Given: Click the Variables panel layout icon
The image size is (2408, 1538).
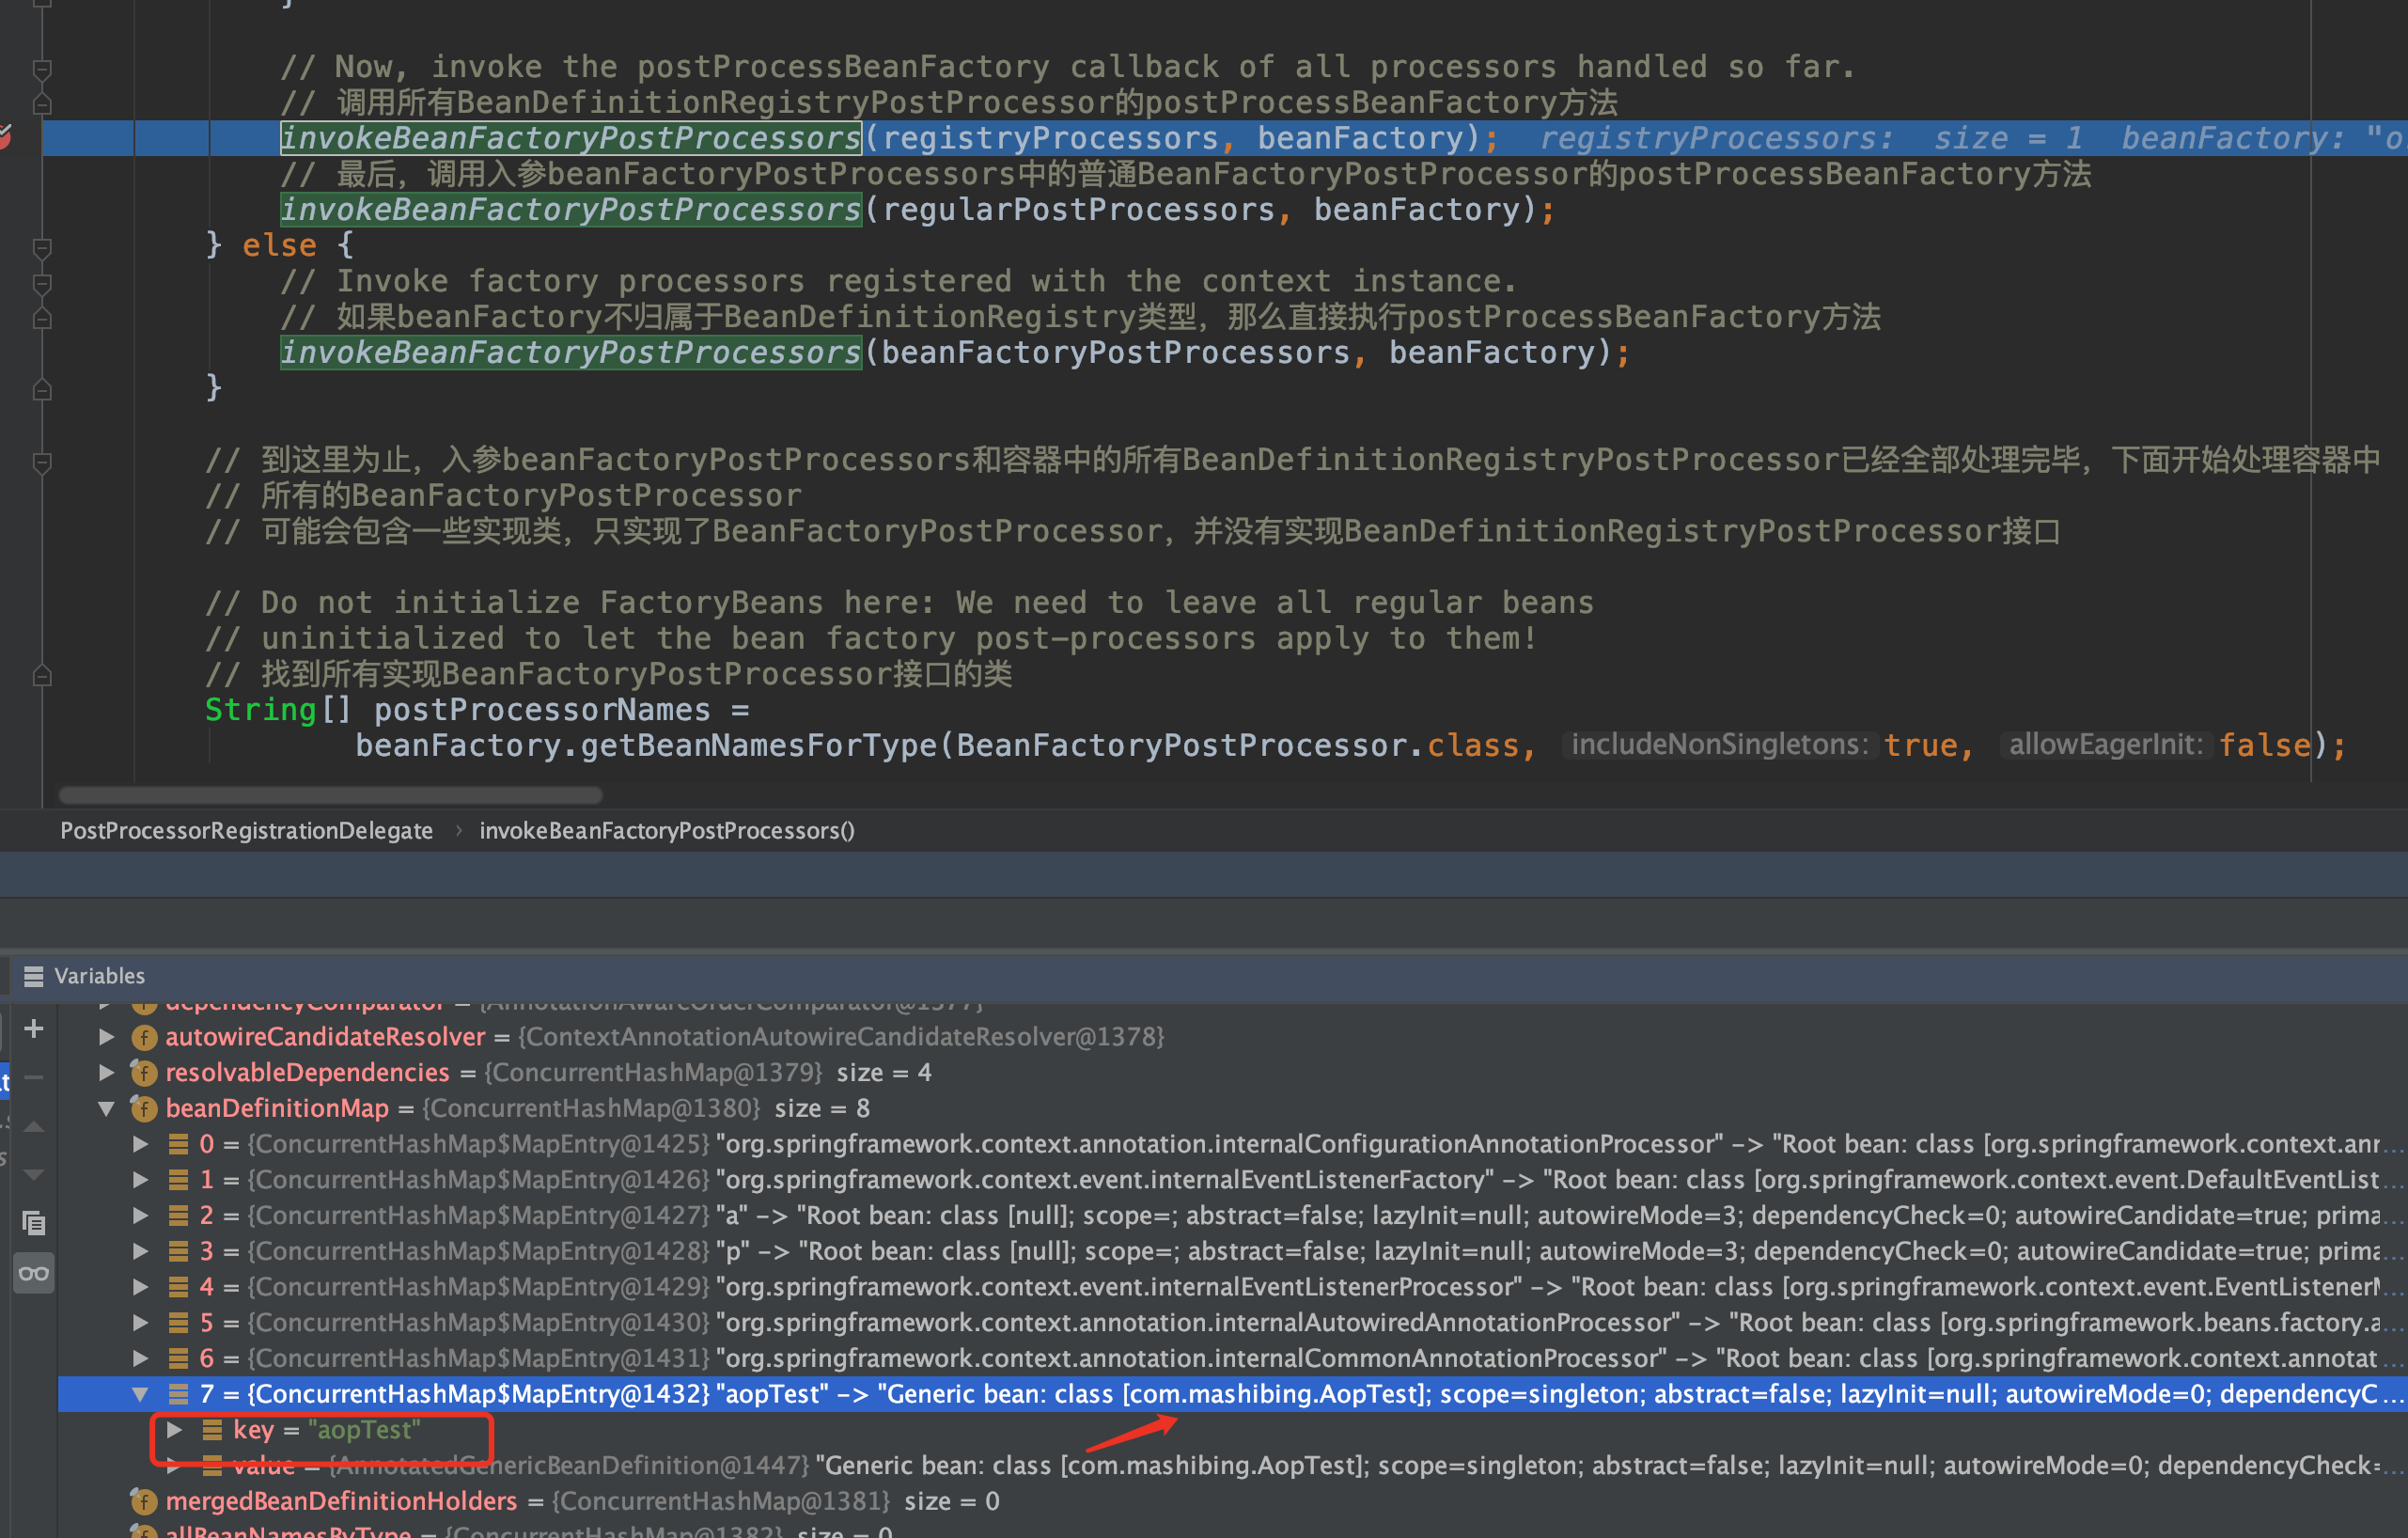Looking at the screenshot, I should pos(33,976).
